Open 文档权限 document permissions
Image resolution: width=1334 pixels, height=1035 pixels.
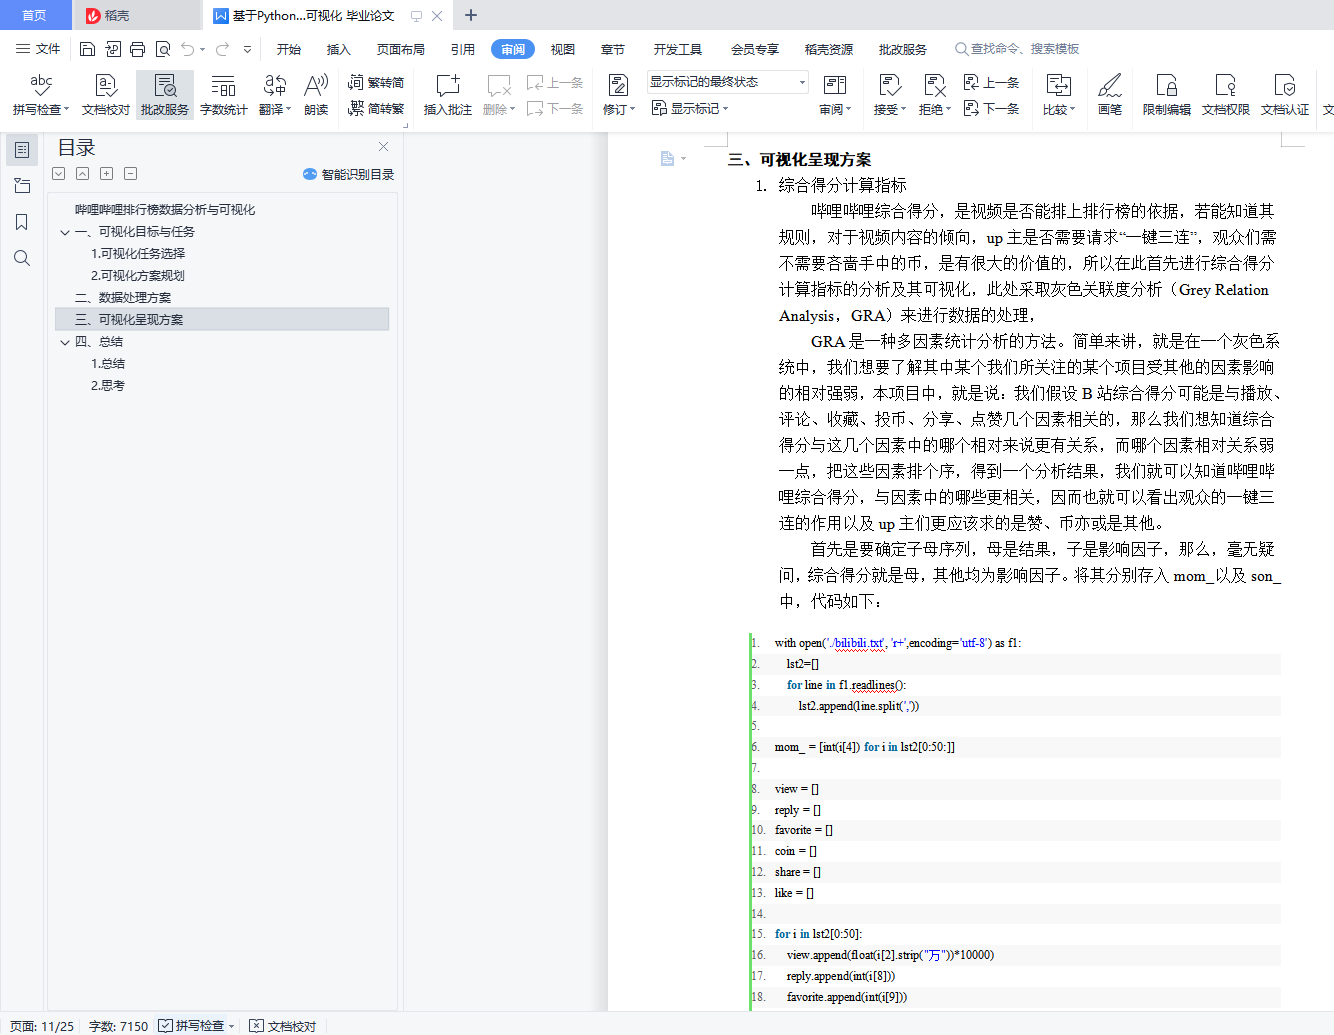(1226, 94)
